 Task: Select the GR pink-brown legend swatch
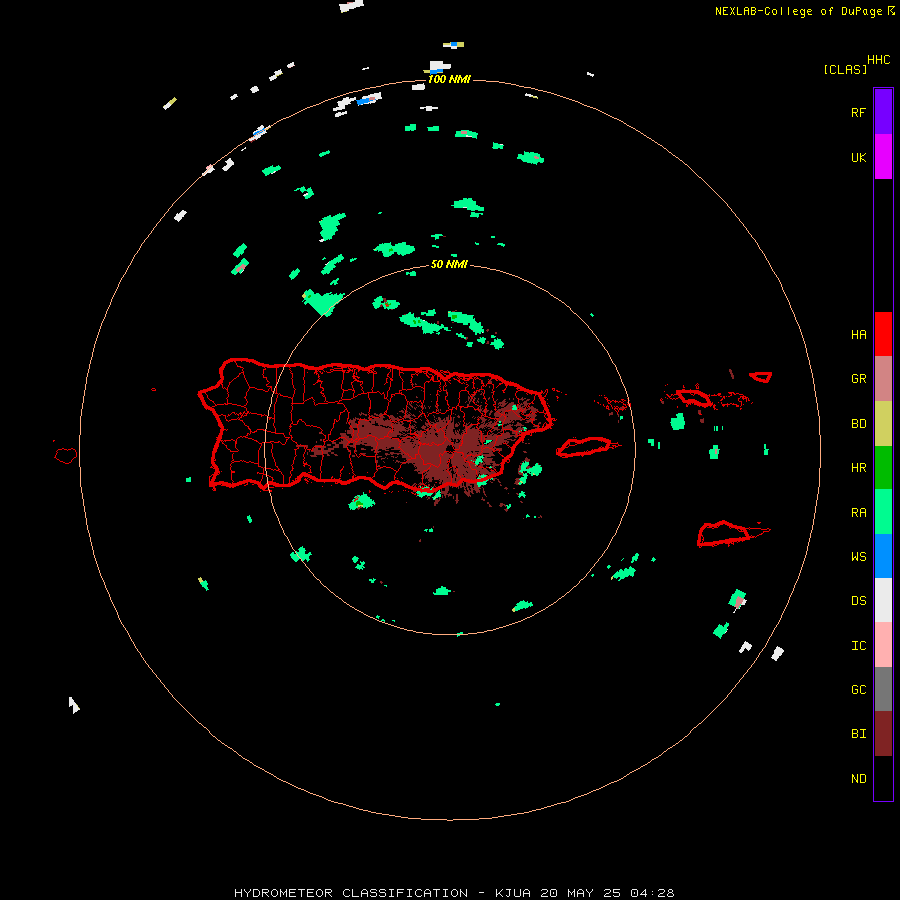[883, 379]
